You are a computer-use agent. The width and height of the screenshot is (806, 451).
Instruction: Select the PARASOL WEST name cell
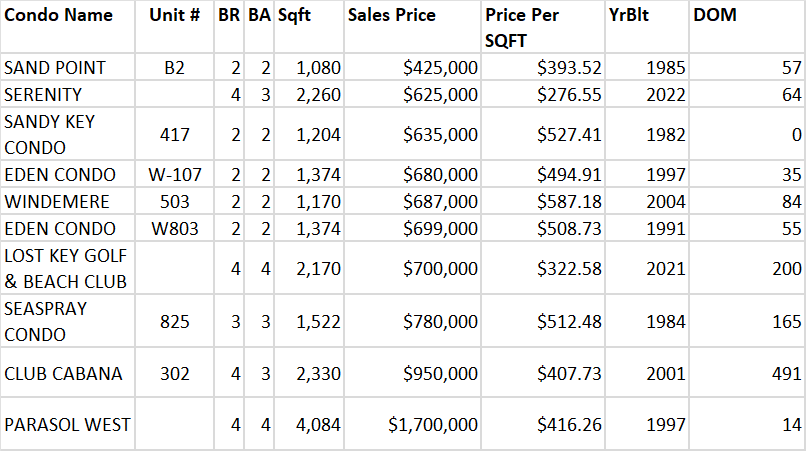[x=67, y=425]
